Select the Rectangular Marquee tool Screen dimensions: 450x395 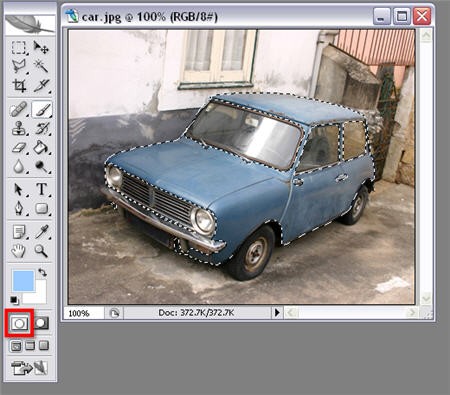[x=19, y=48]
